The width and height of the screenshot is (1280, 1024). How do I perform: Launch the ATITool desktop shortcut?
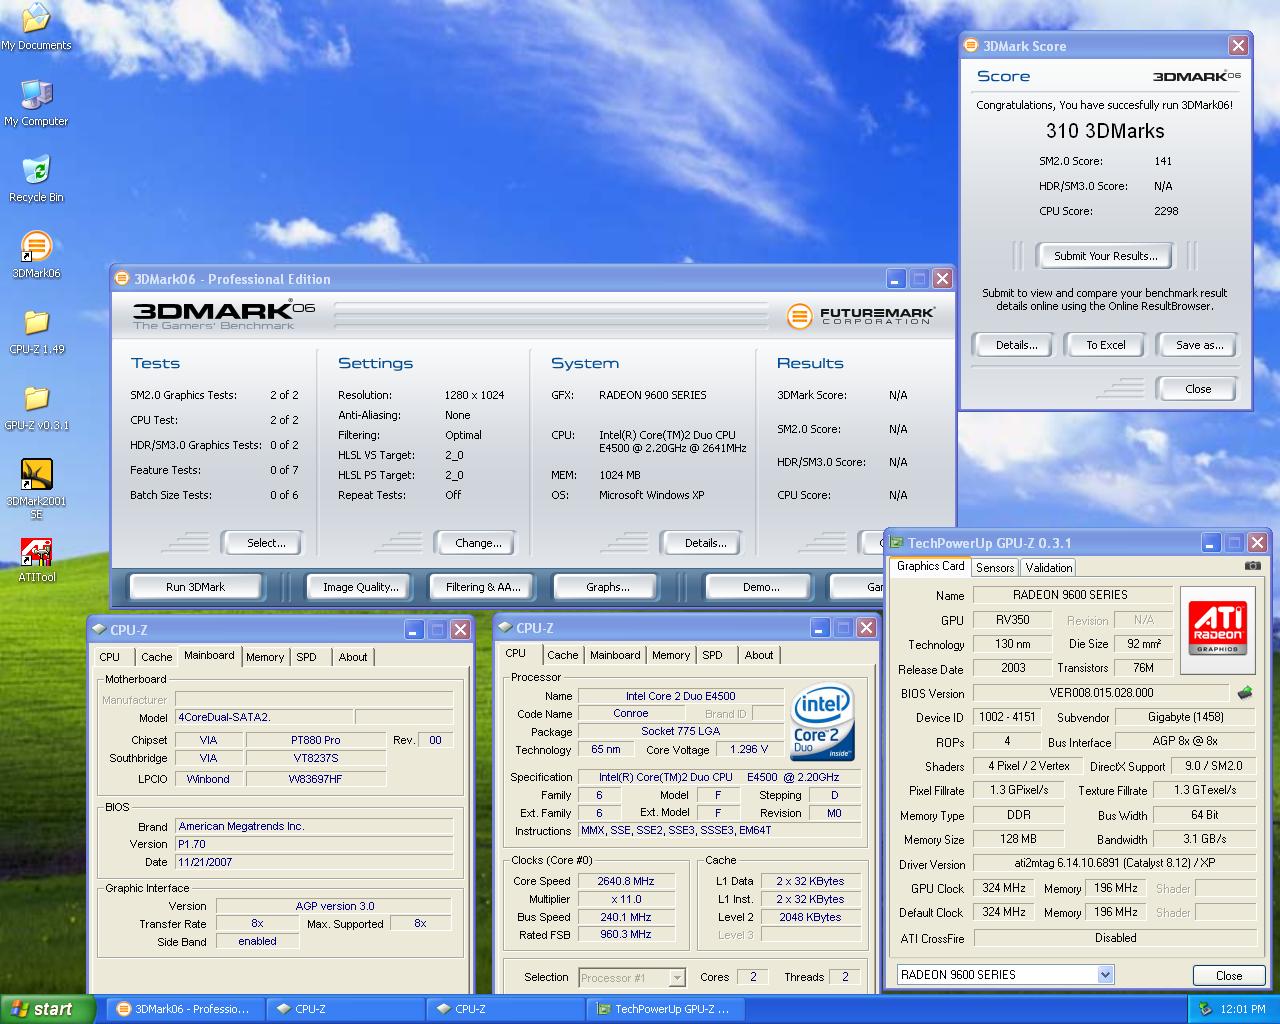[36, 560]
